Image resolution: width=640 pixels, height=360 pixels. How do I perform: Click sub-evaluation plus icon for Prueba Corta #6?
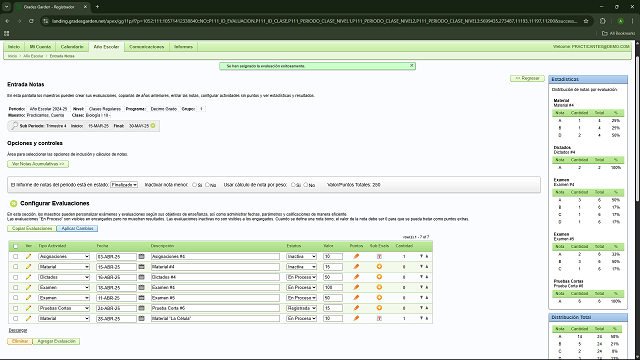379,308
